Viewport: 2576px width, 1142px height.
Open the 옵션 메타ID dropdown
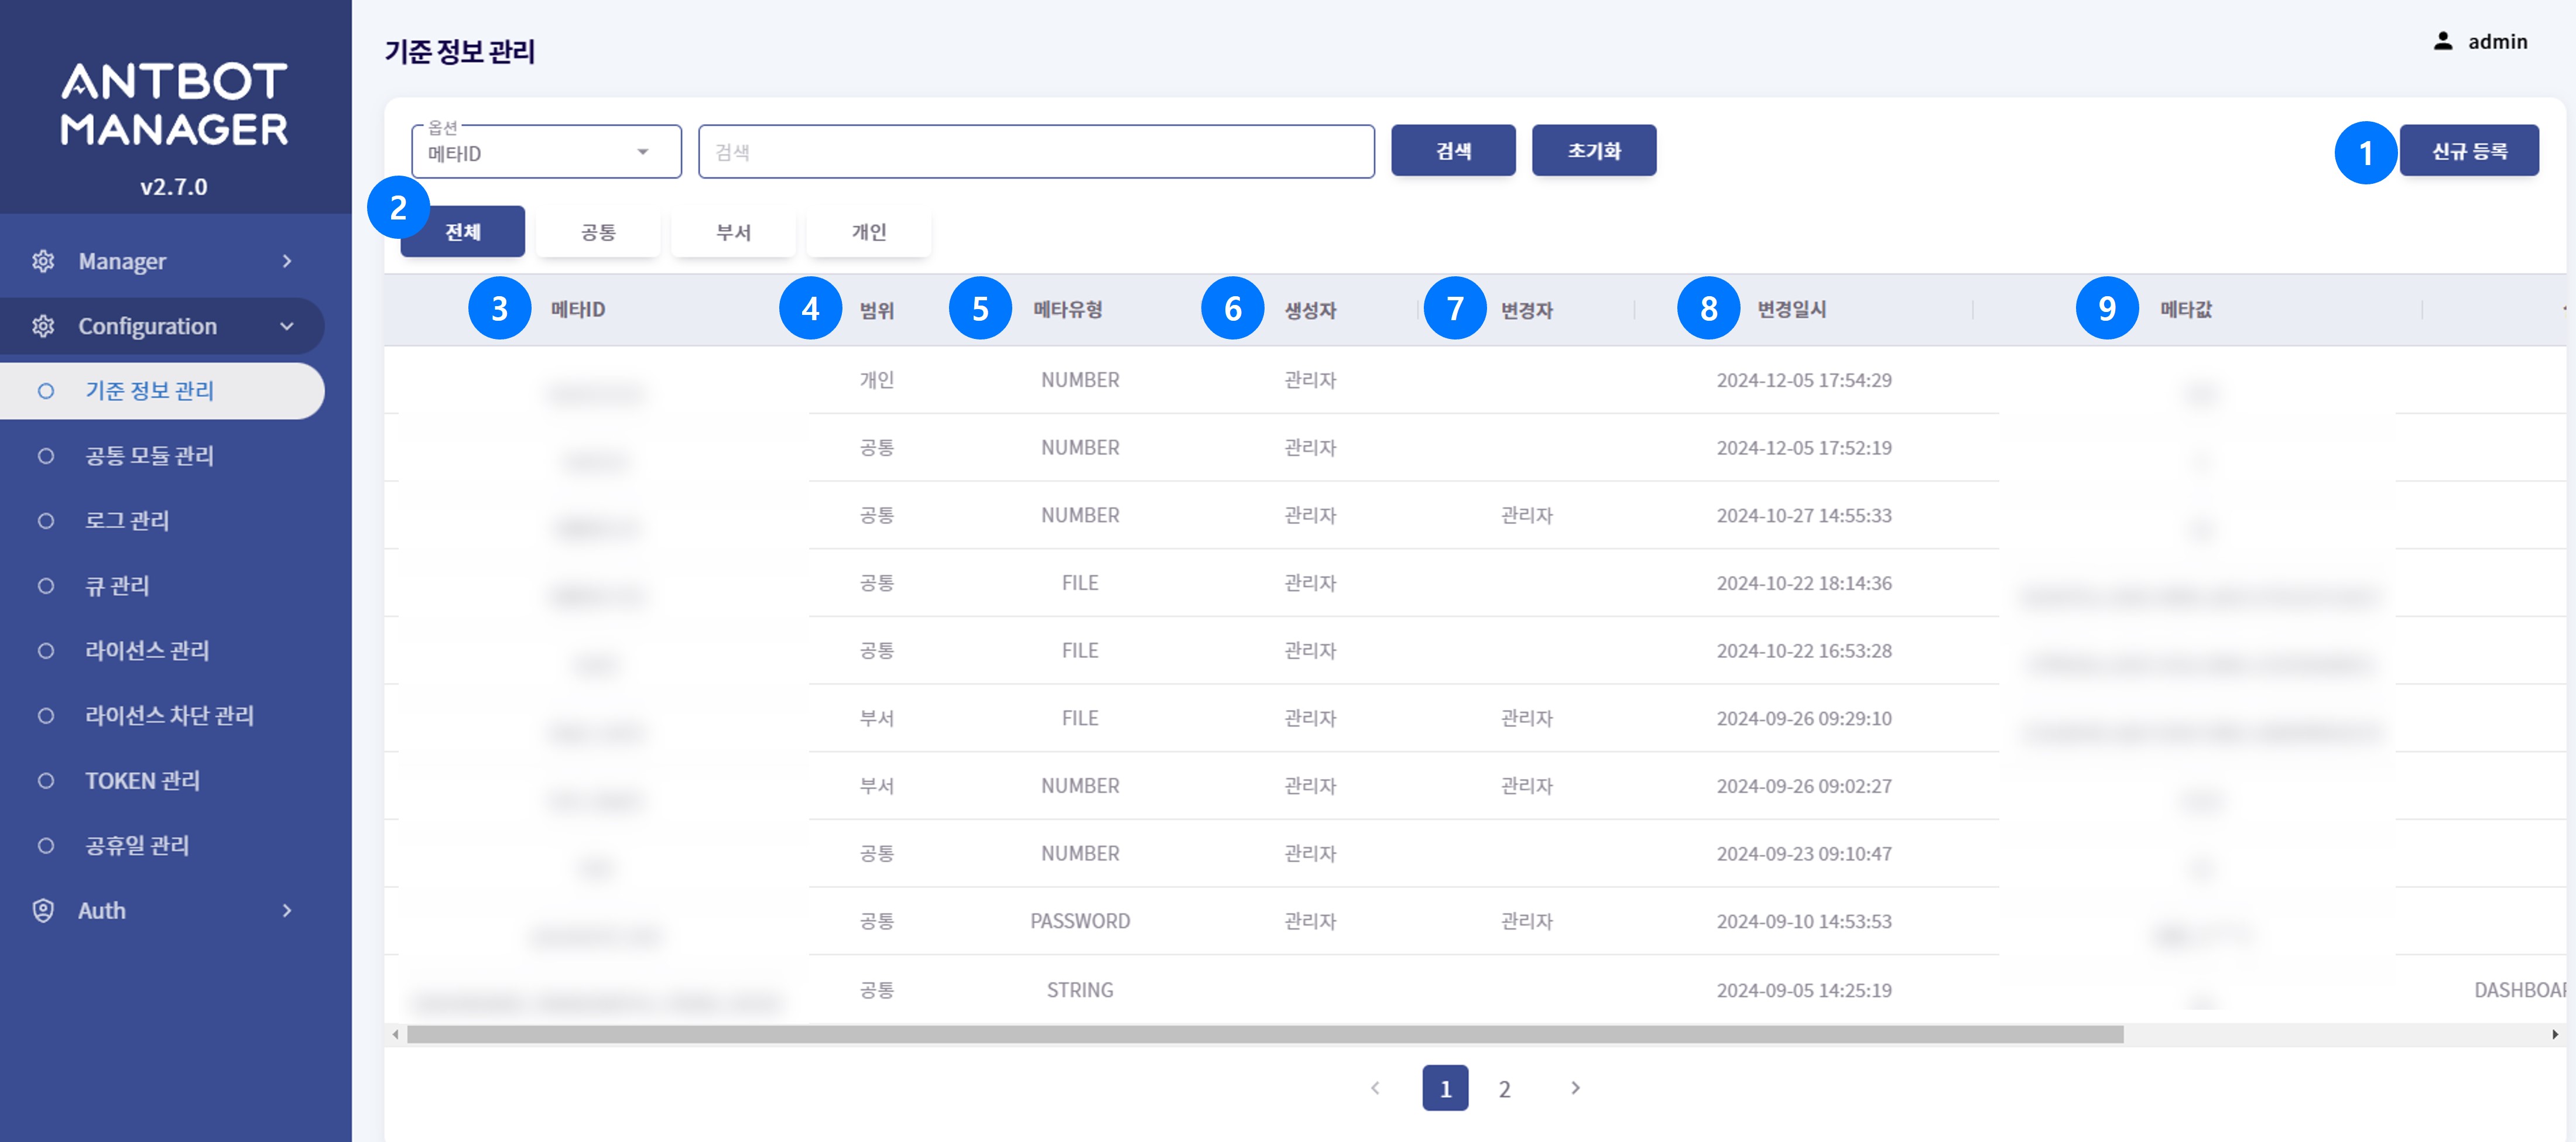(546, 152)
